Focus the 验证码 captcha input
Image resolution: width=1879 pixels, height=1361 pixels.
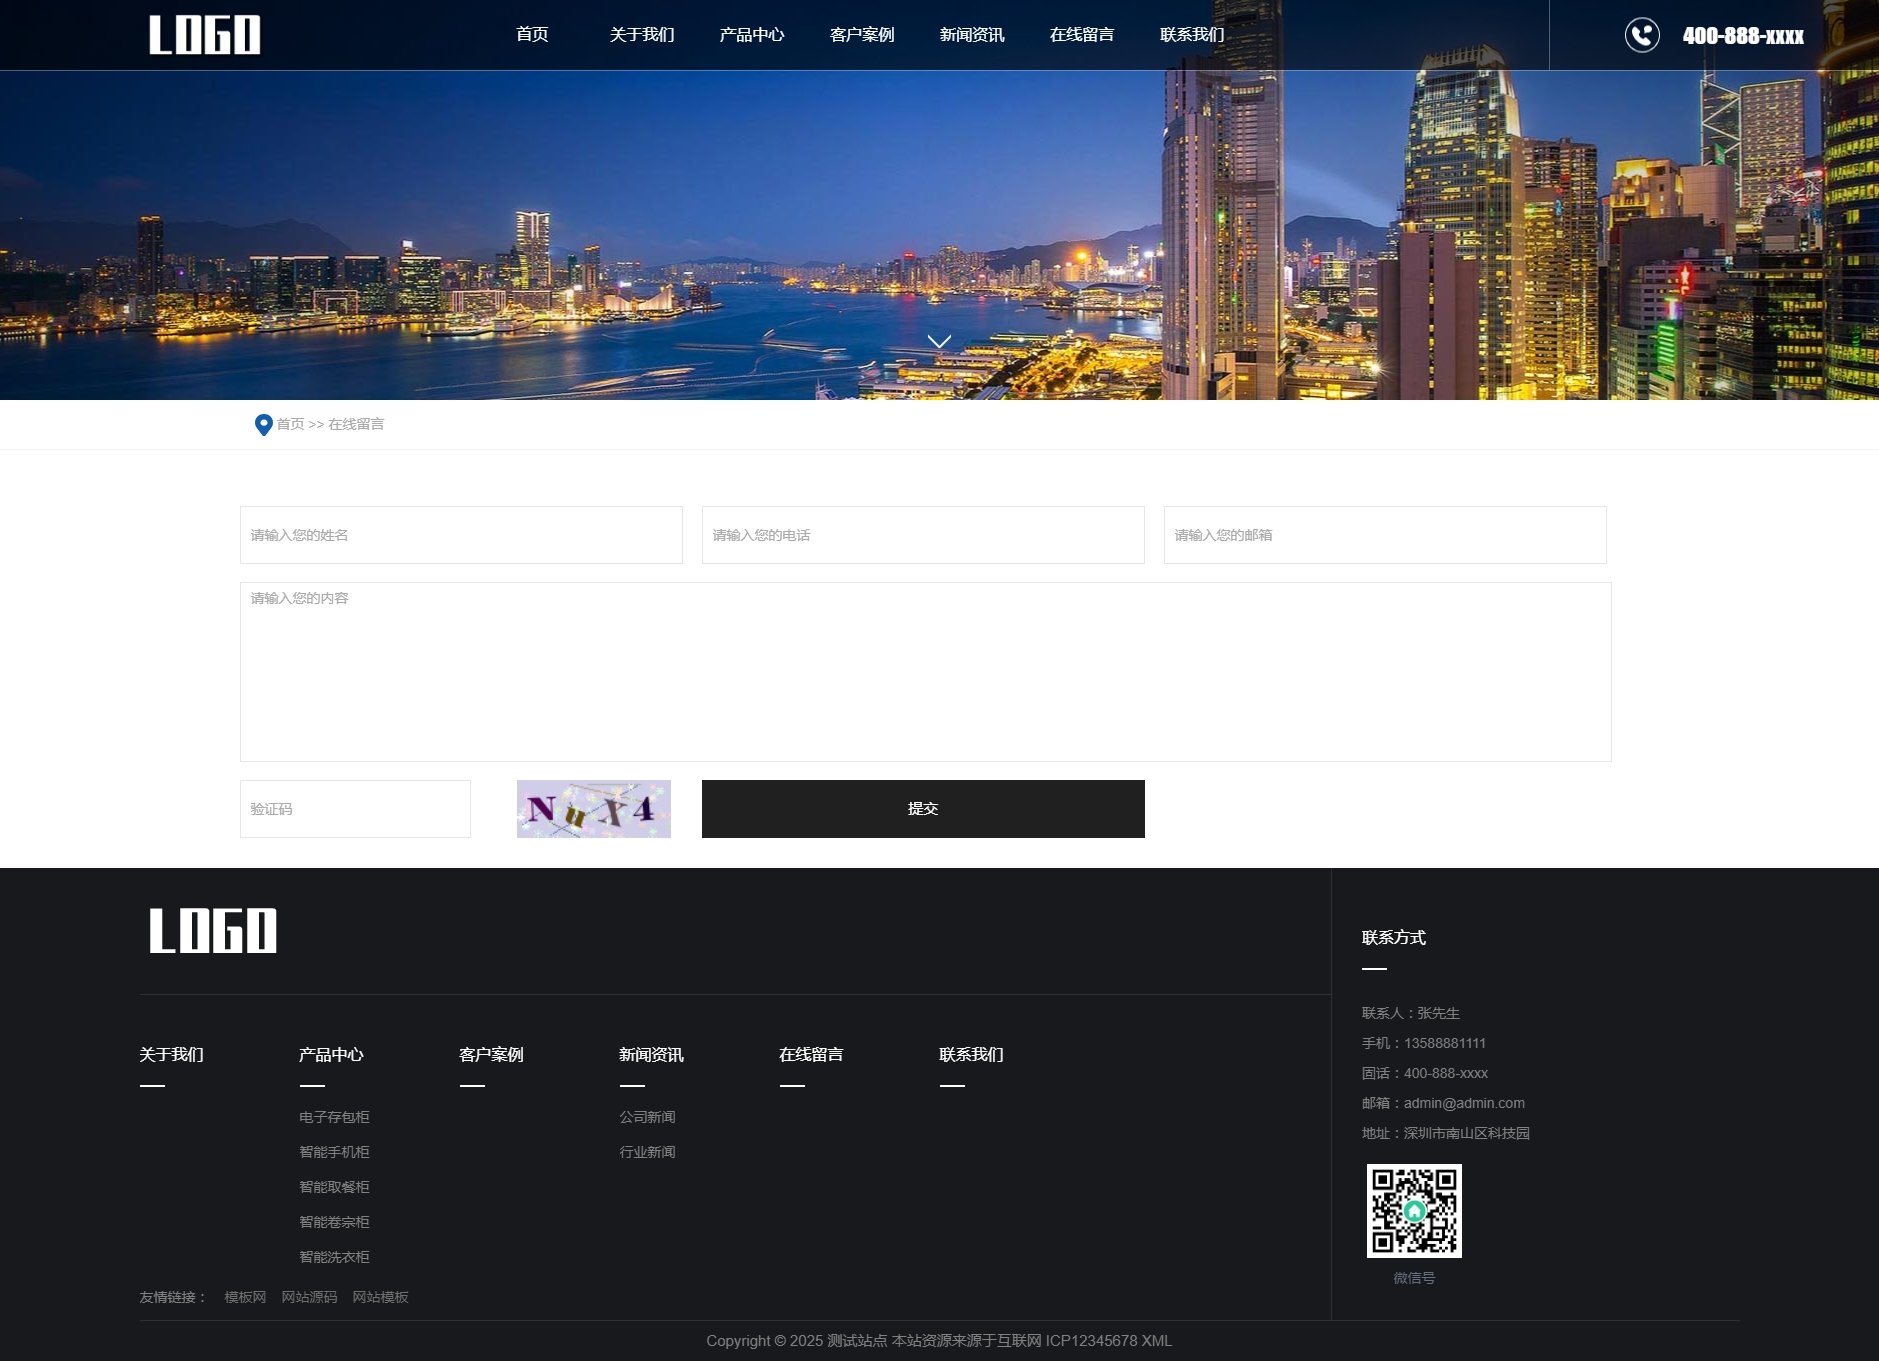[355, 809]
